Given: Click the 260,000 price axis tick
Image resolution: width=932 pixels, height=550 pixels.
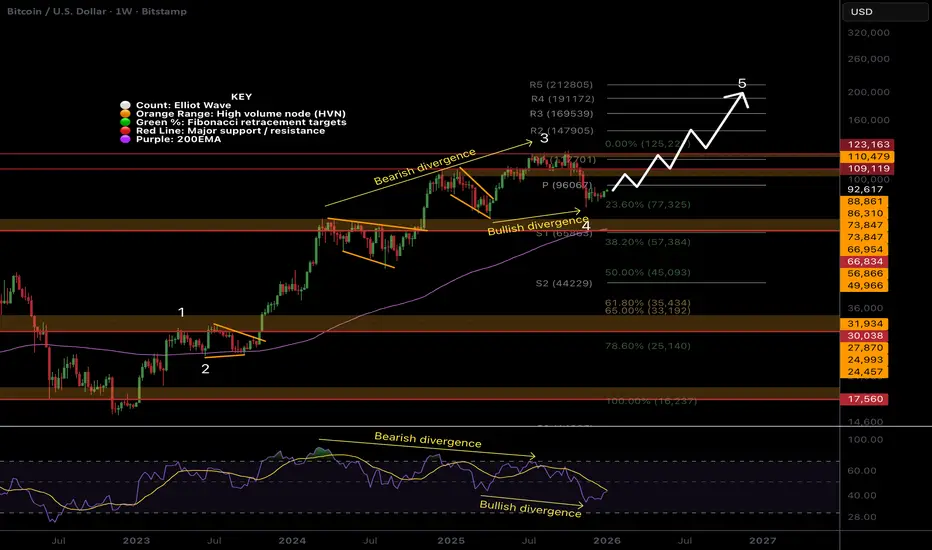Looking at the screenshot, I should click(868, 59).
